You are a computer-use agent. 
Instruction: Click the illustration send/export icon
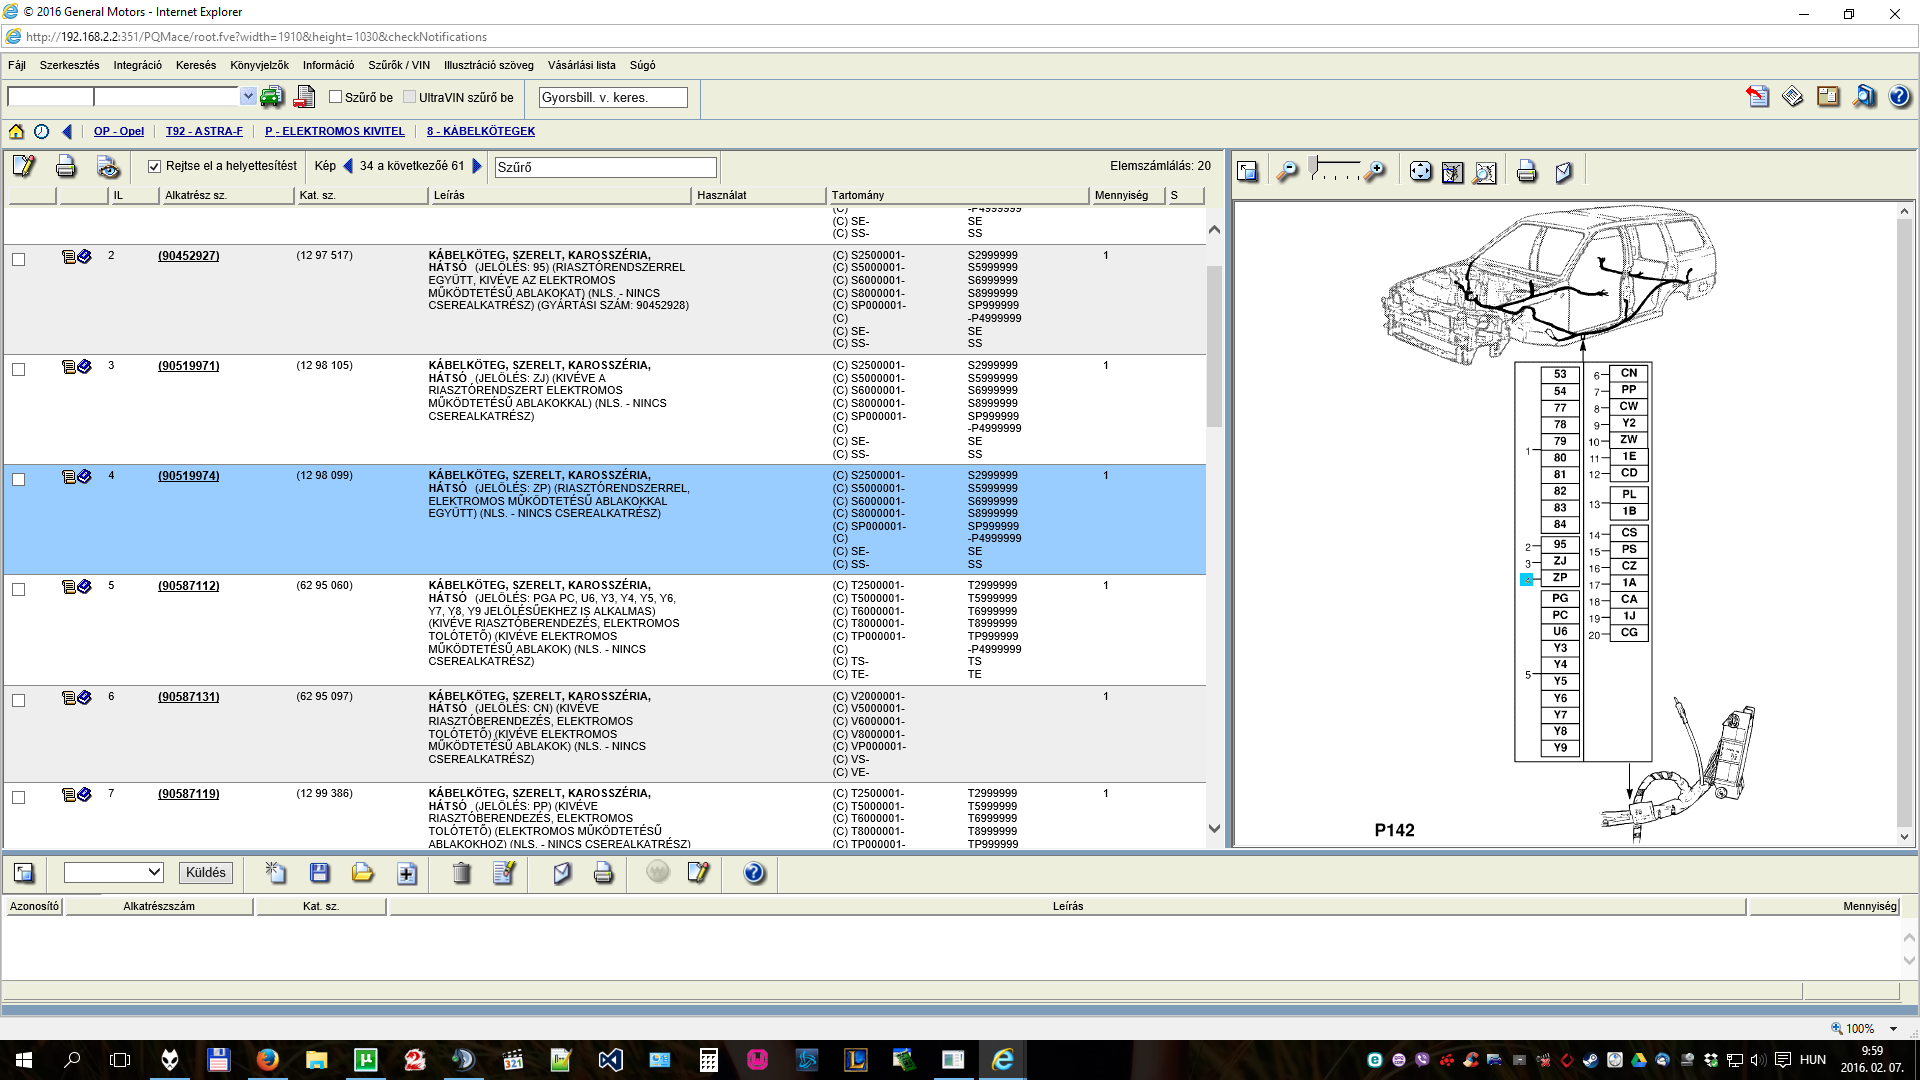1564,172
